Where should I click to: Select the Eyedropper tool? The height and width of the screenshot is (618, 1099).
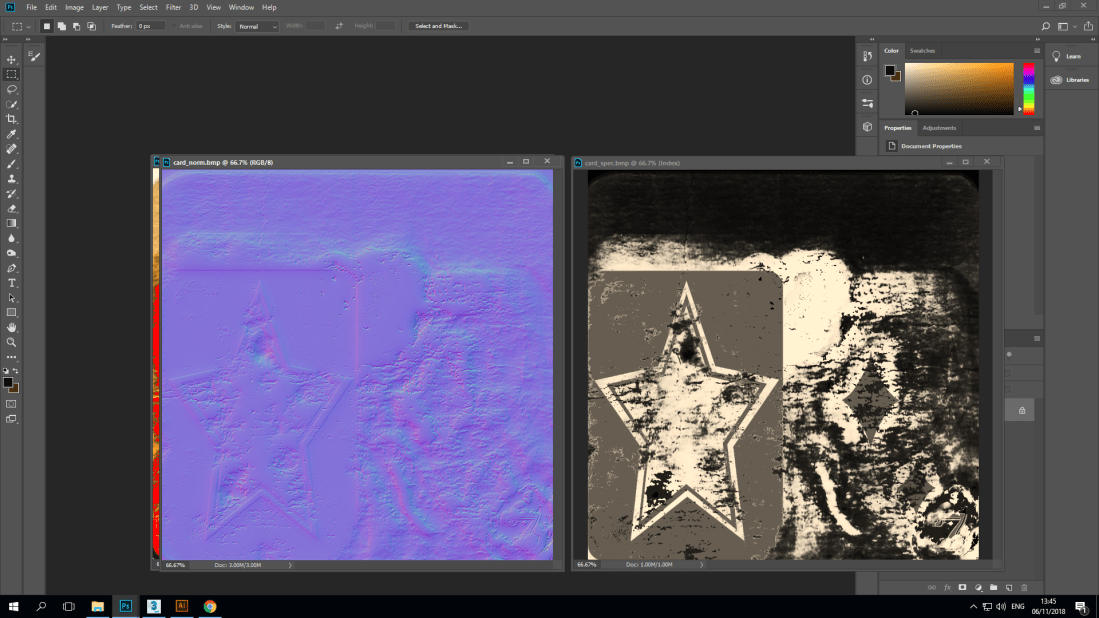(12, 133)
